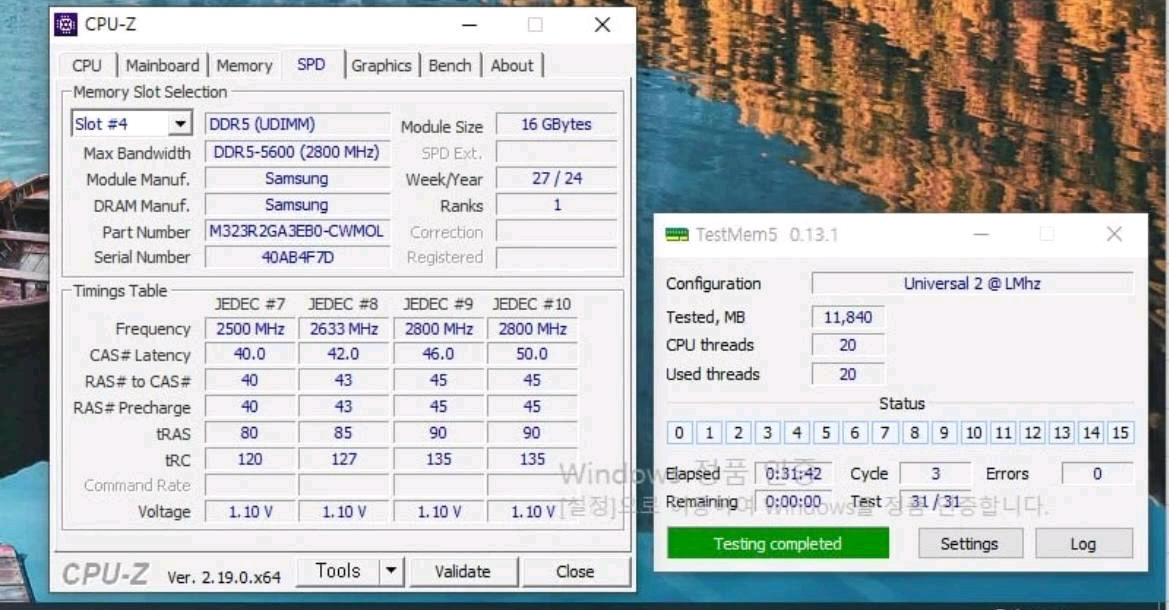Switch to the CPU tab
The width and height of the screenshot is (1169, 610).
click(x=86, y=66)
